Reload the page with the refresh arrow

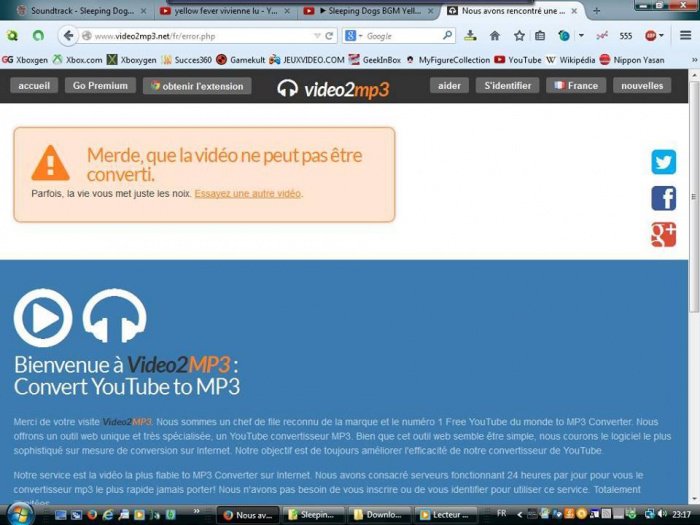[x=329, y=36]
